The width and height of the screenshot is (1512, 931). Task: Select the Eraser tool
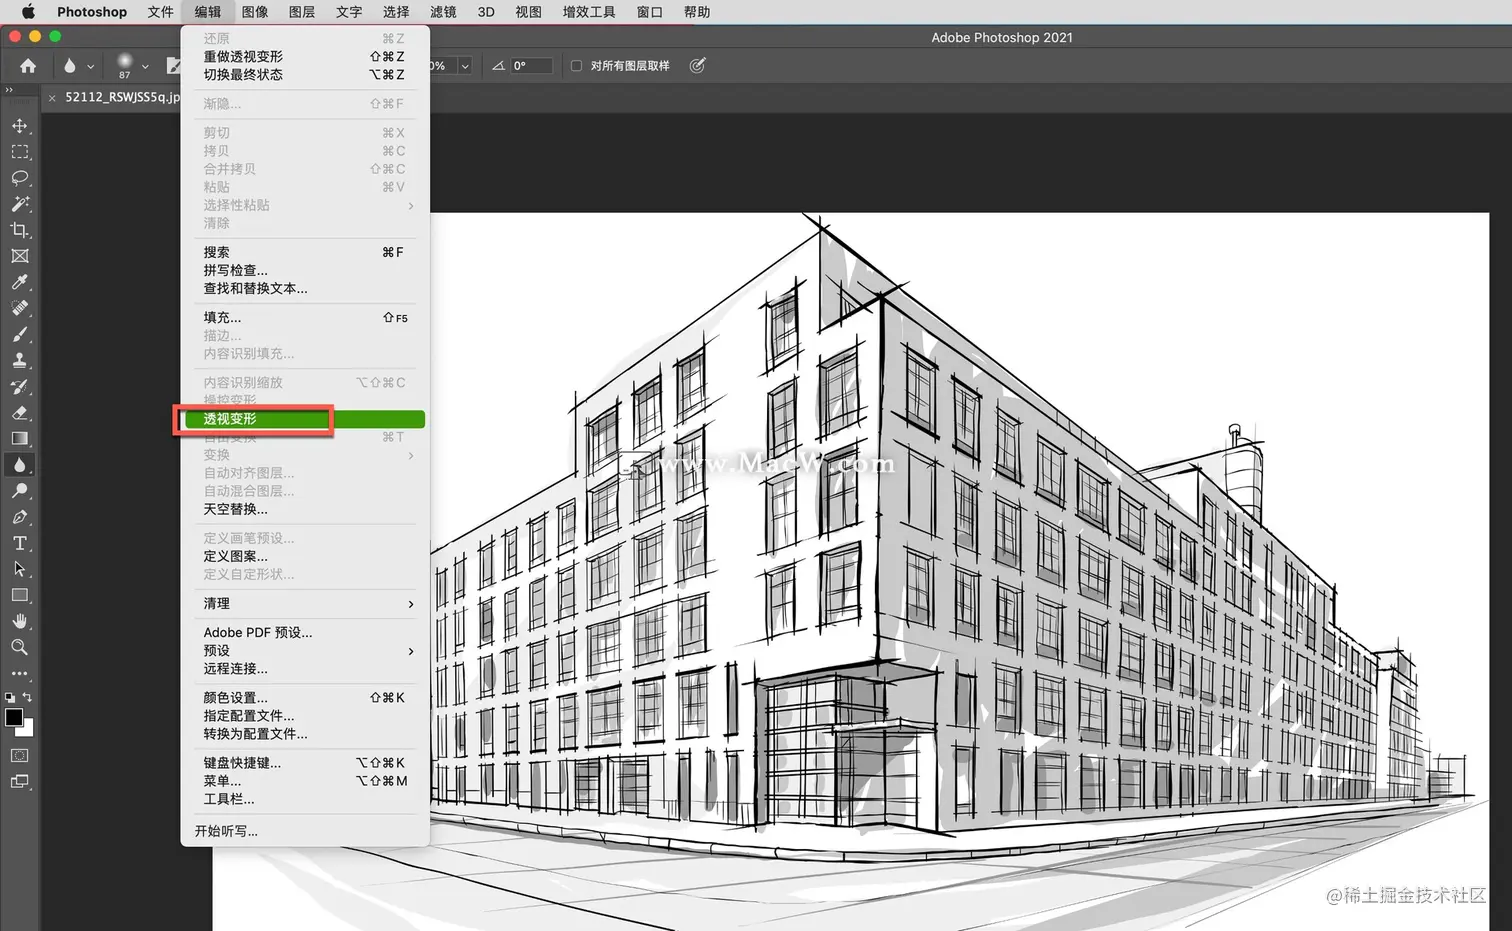point(20,413)
